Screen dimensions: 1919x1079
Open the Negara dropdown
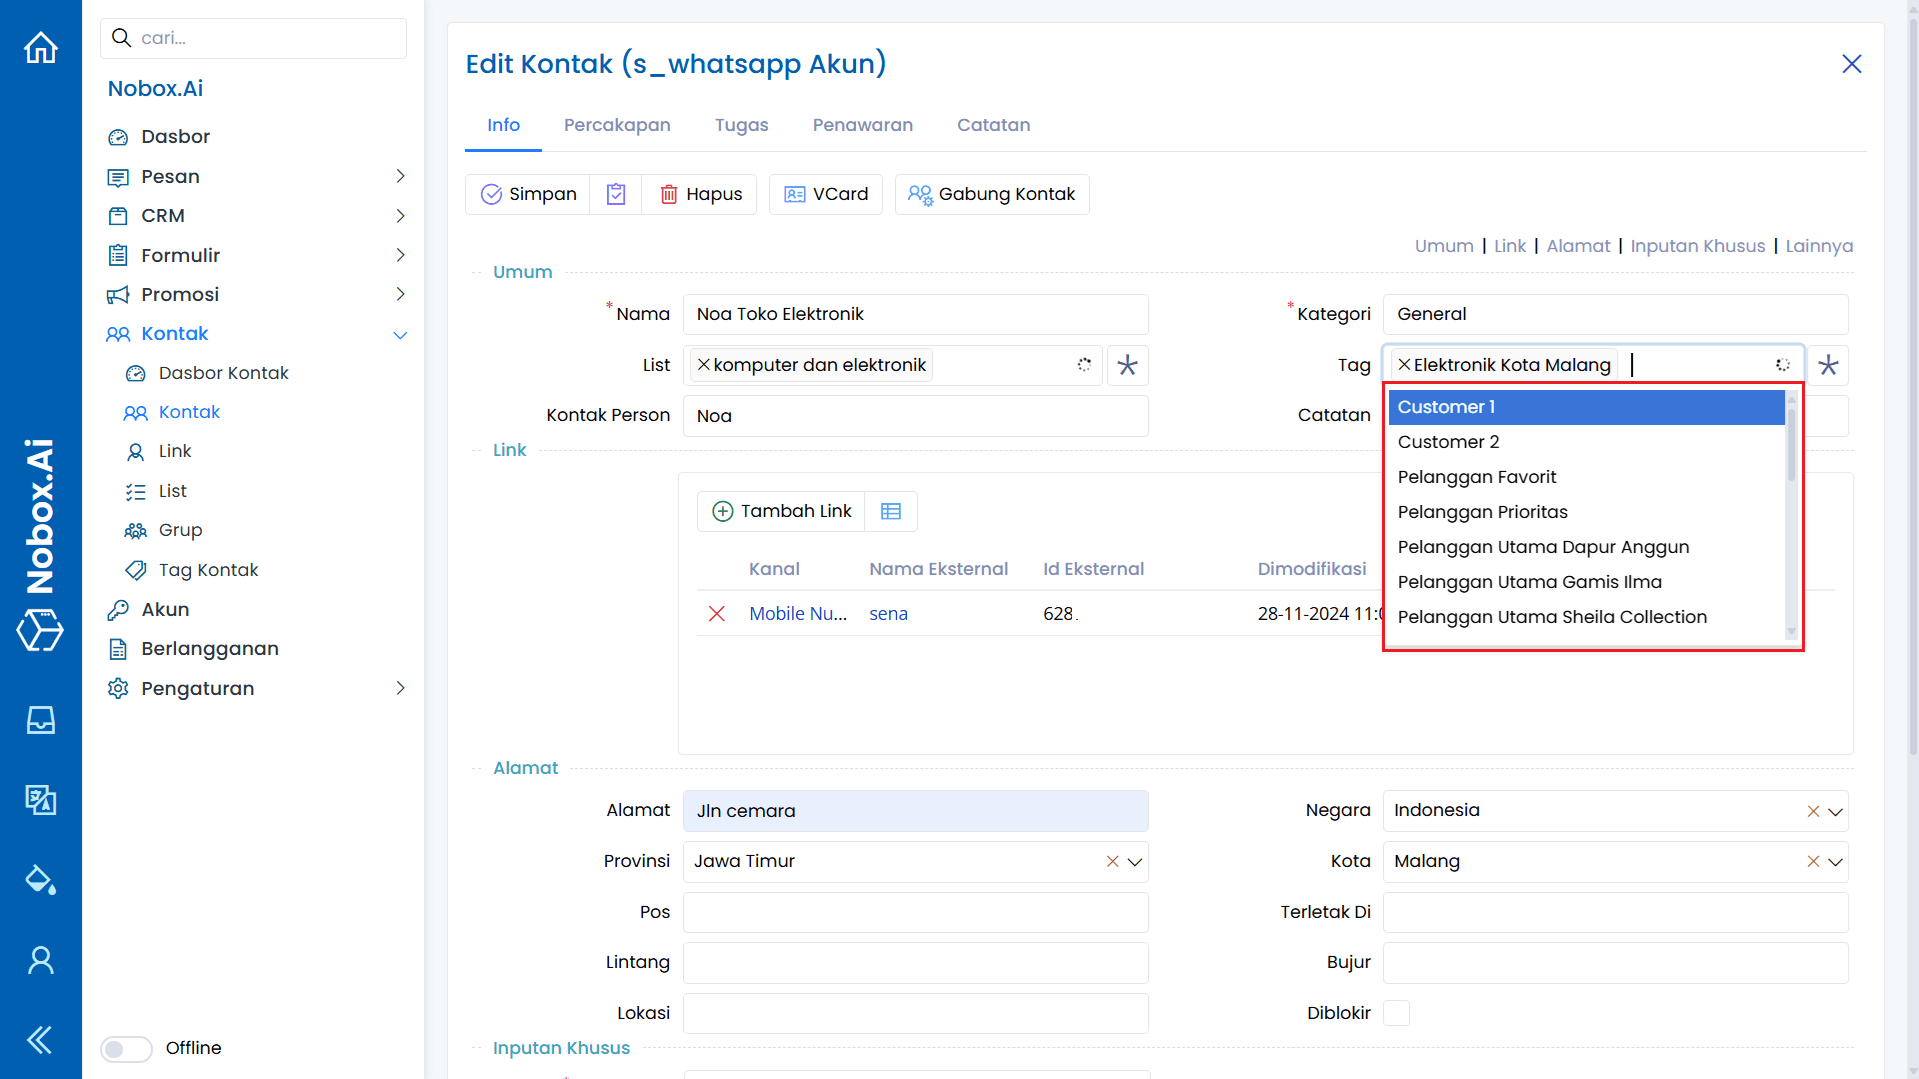click(x=1834, y=811)
